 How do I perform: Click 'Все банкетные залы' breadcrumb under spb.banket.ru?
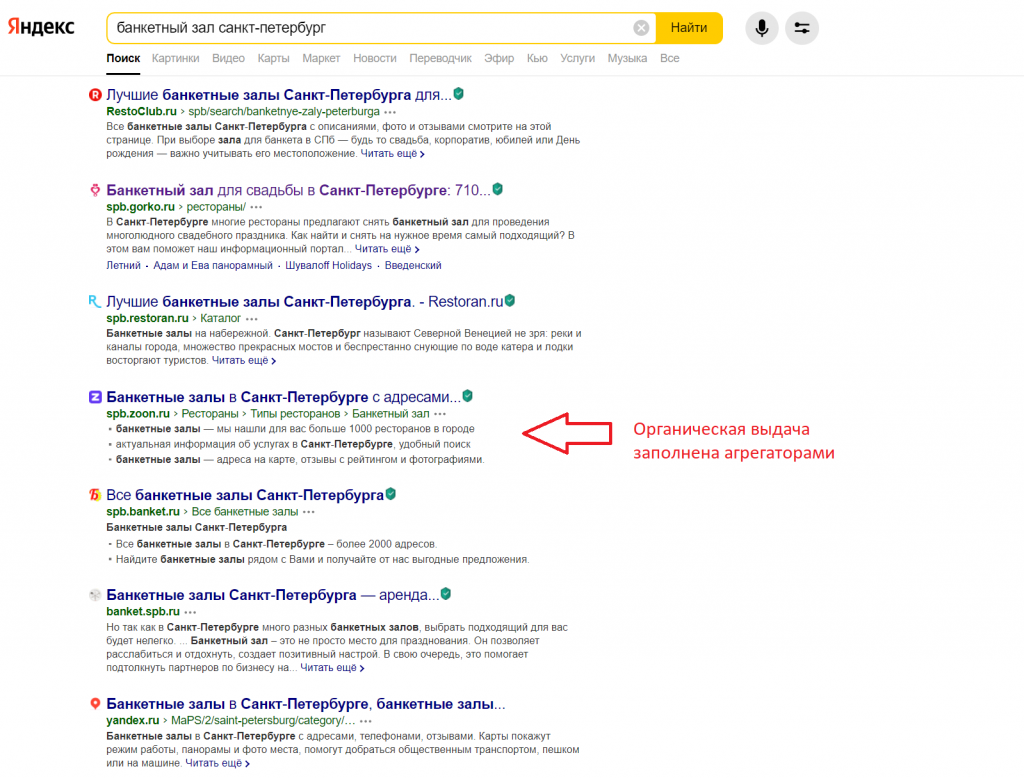point(245,511)
